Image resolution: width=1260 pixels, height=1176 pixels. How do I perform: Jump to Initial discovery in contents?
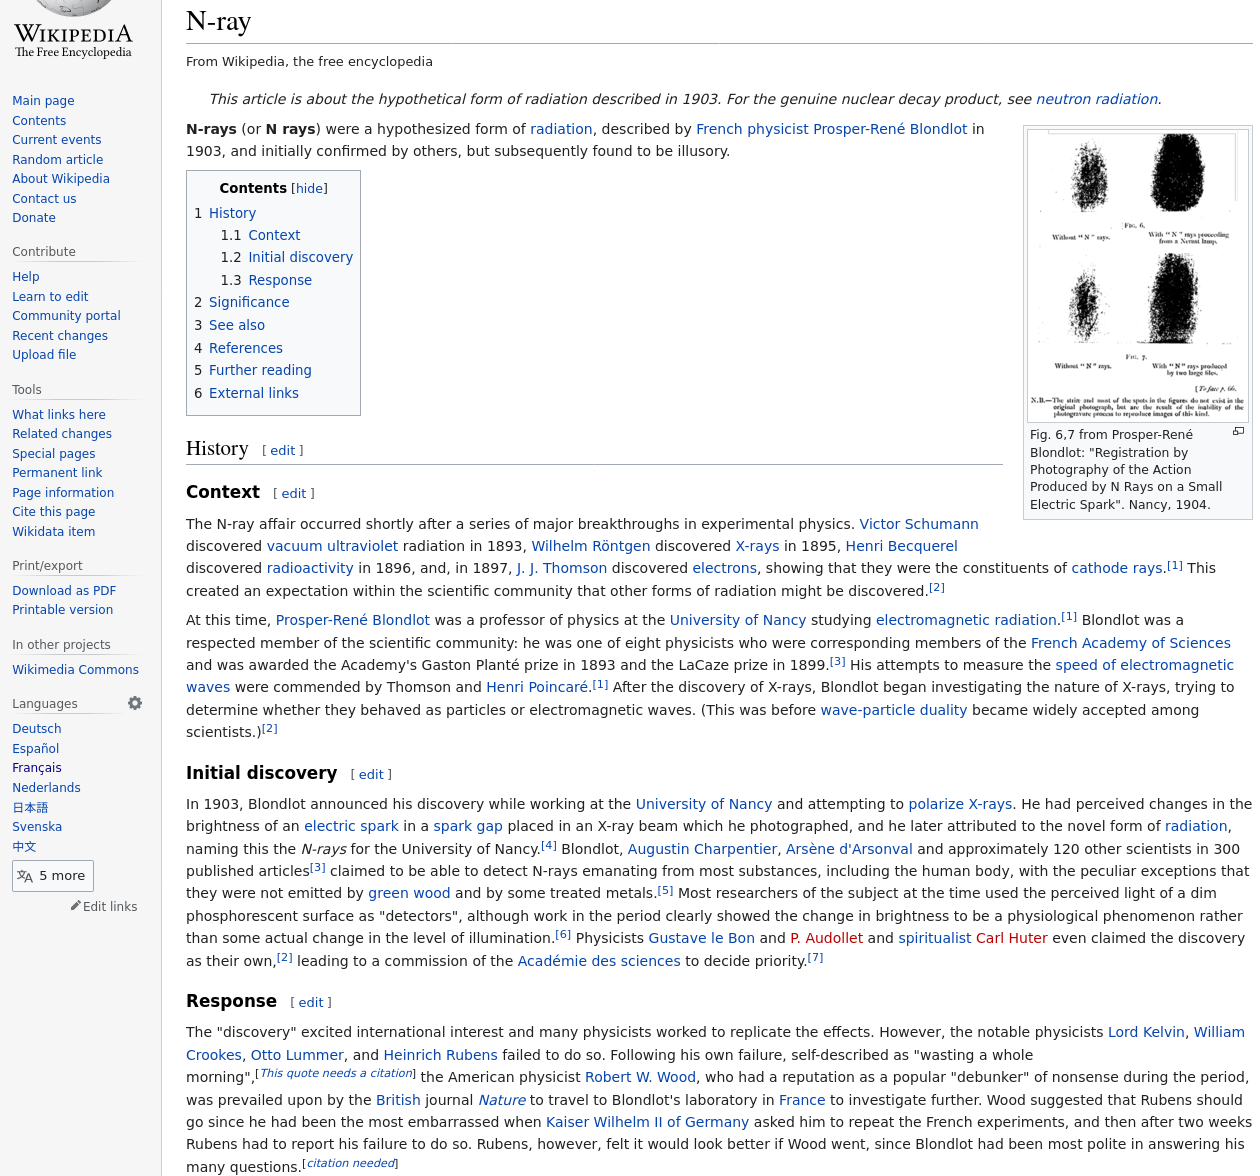click(300, 257)
